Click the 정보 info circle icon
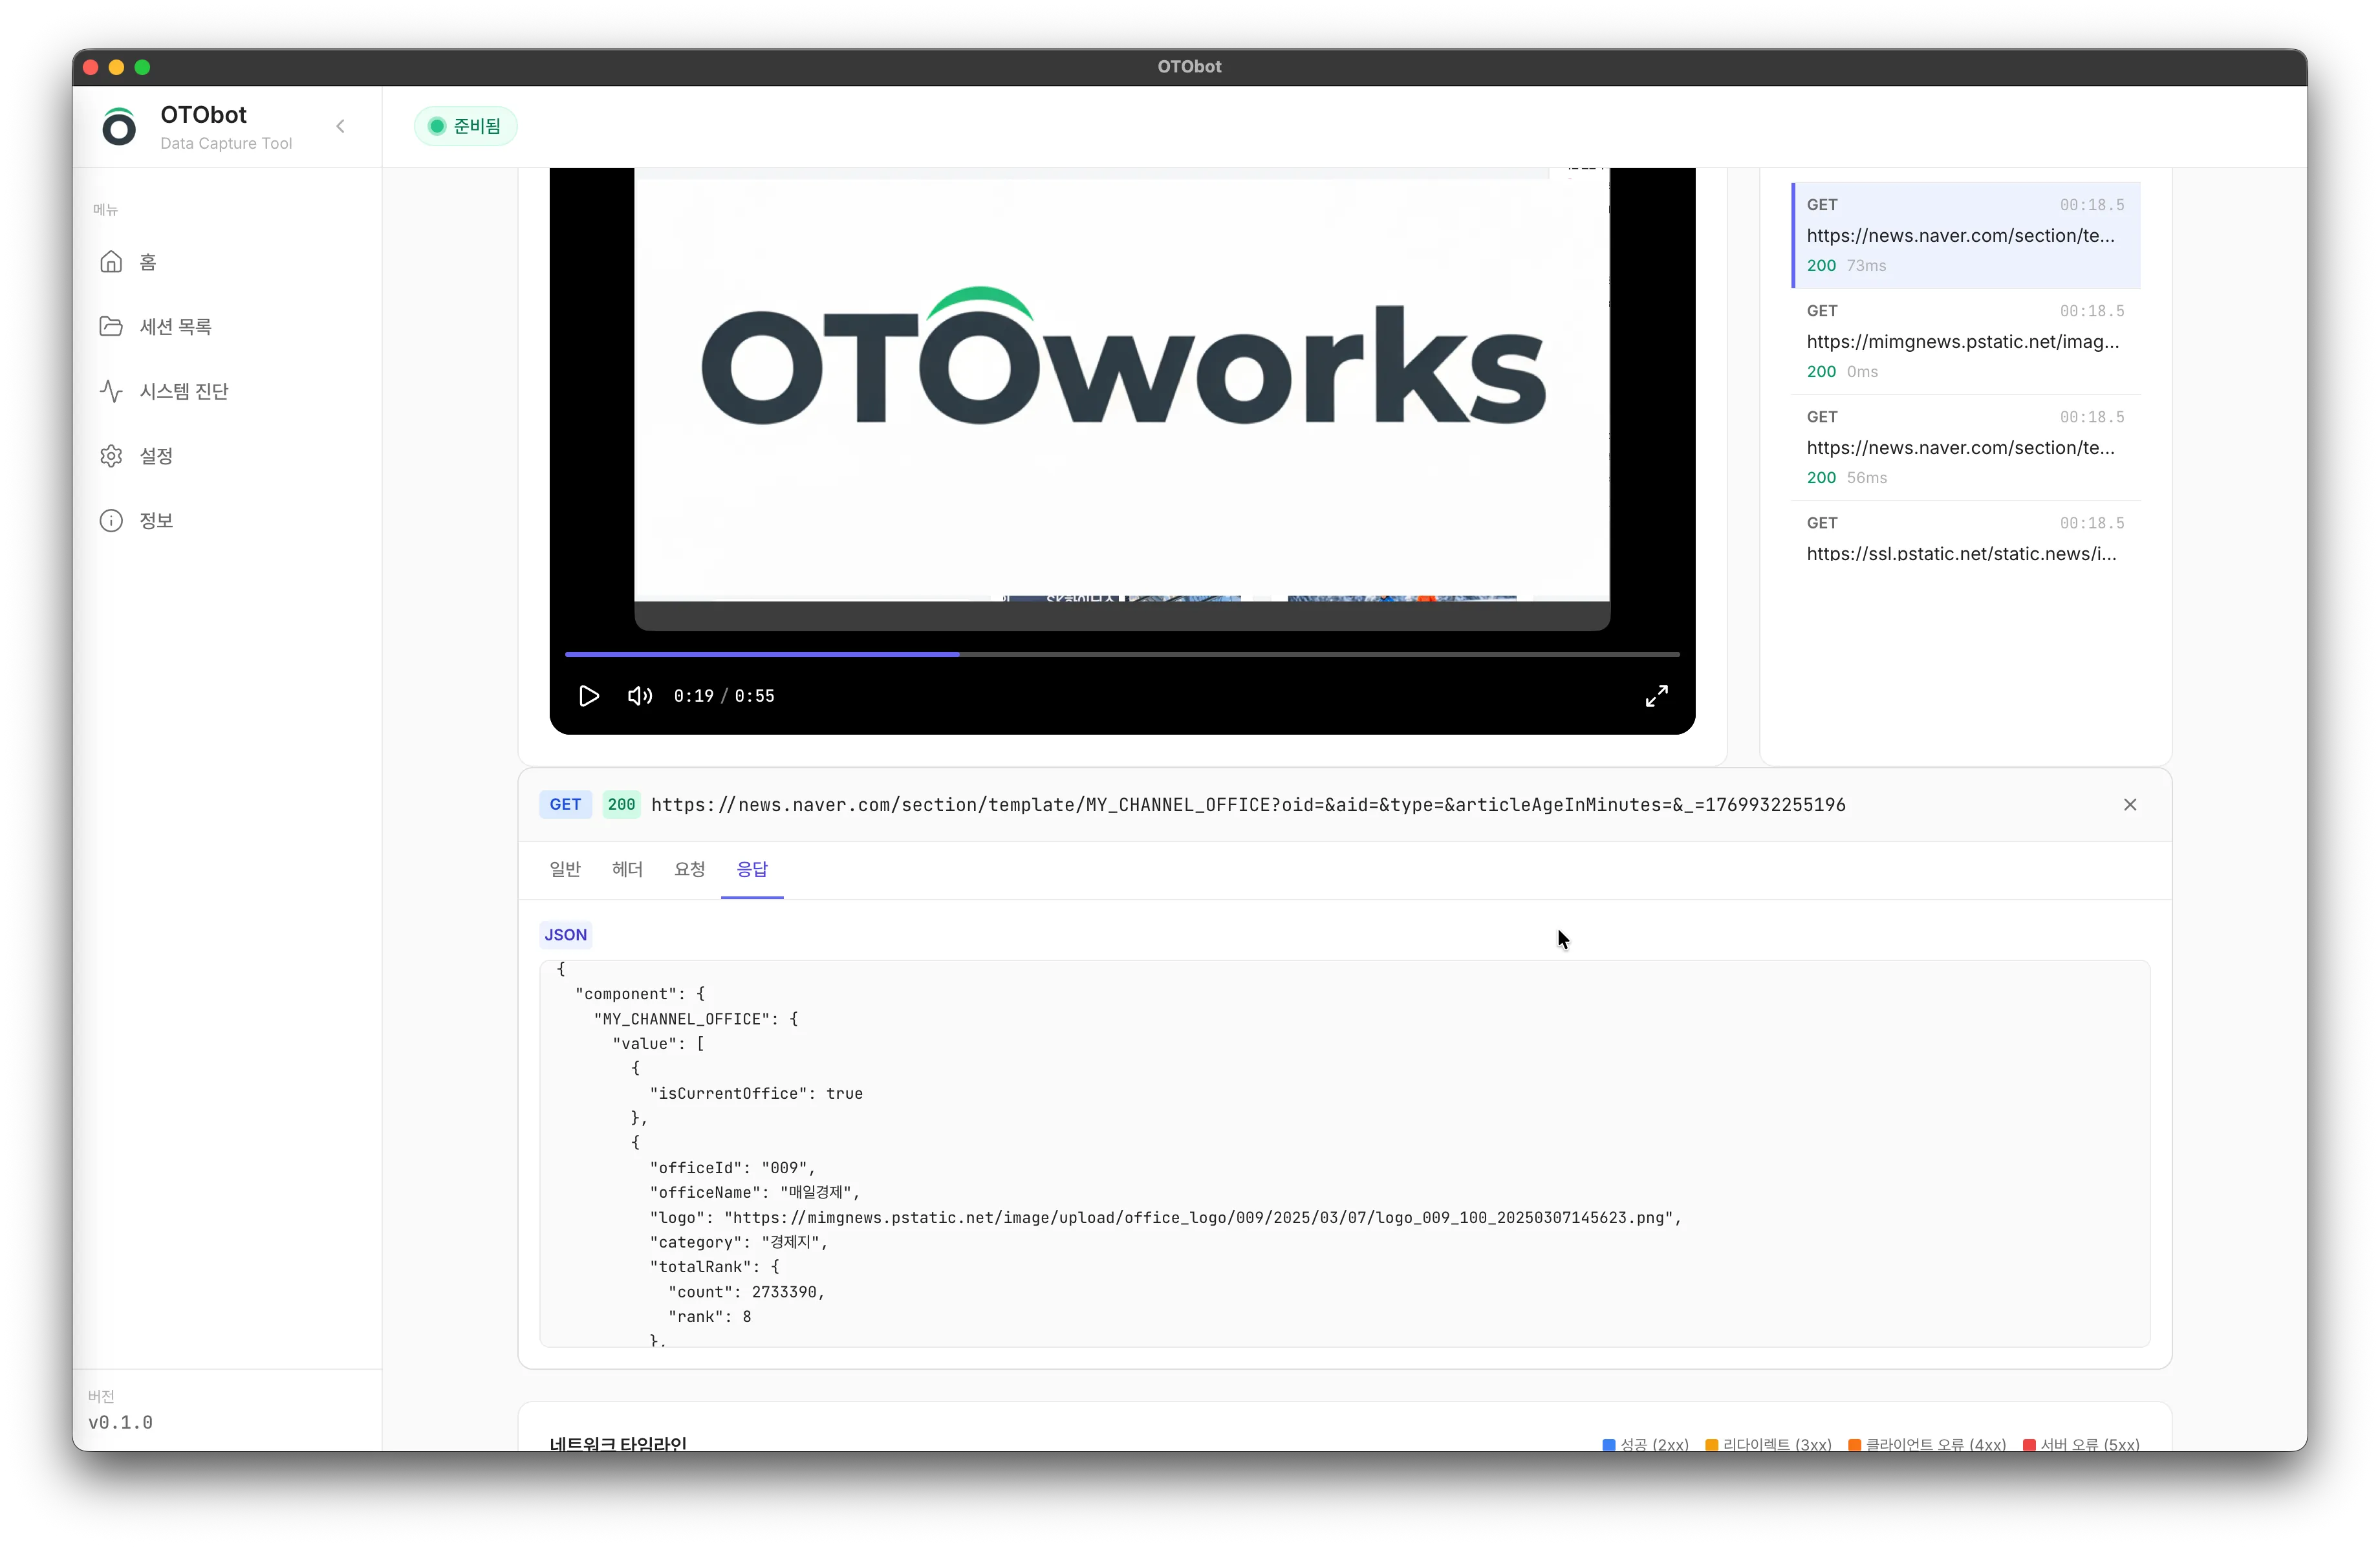This screenshot has width=2380, height=1547. (x=111, y=521)
